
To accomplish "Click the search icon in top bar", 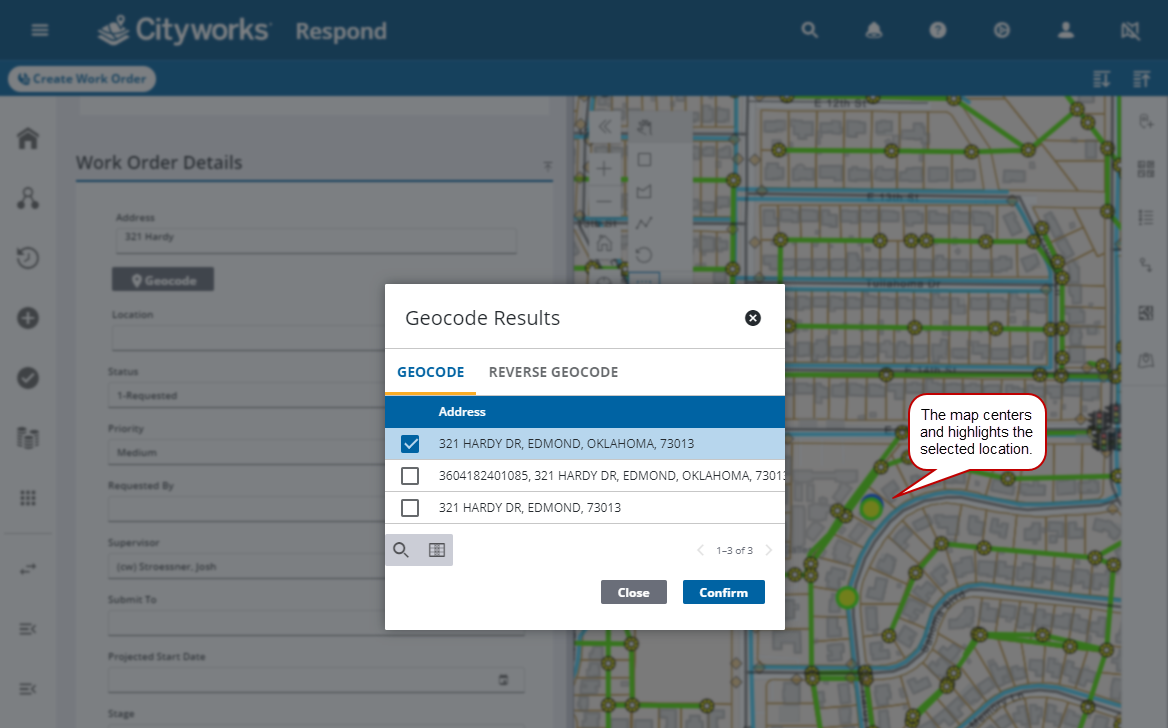I will coord(810,30).
